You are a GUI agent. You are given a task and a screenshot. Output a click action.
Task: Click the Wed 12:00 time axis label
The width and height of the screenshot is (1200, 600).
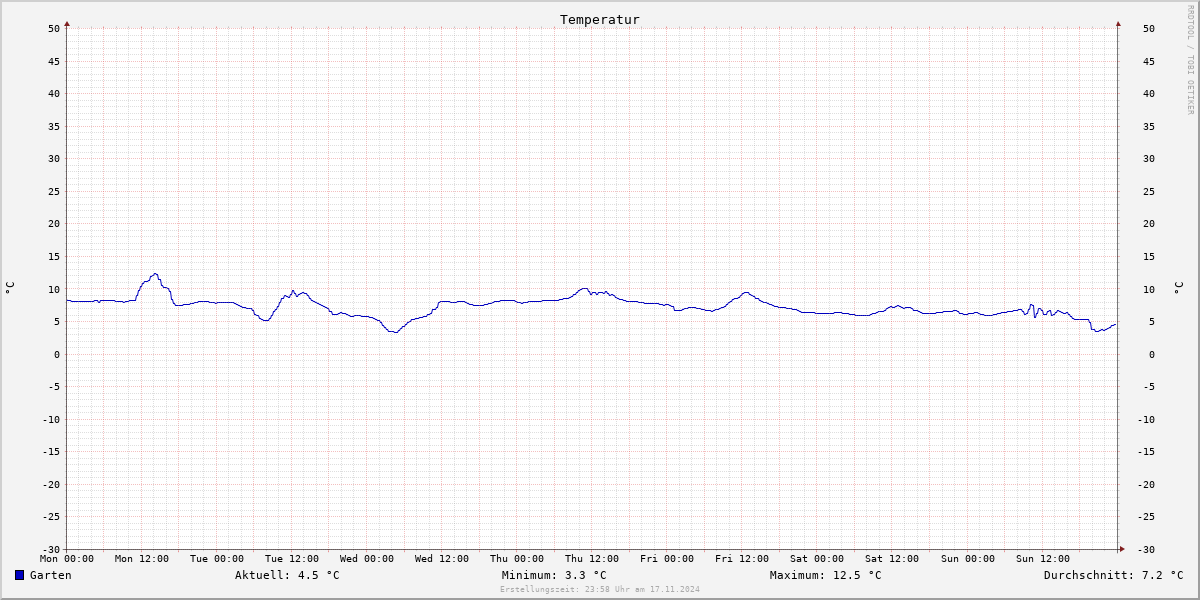pyautogui.click(x=442, y=559)
